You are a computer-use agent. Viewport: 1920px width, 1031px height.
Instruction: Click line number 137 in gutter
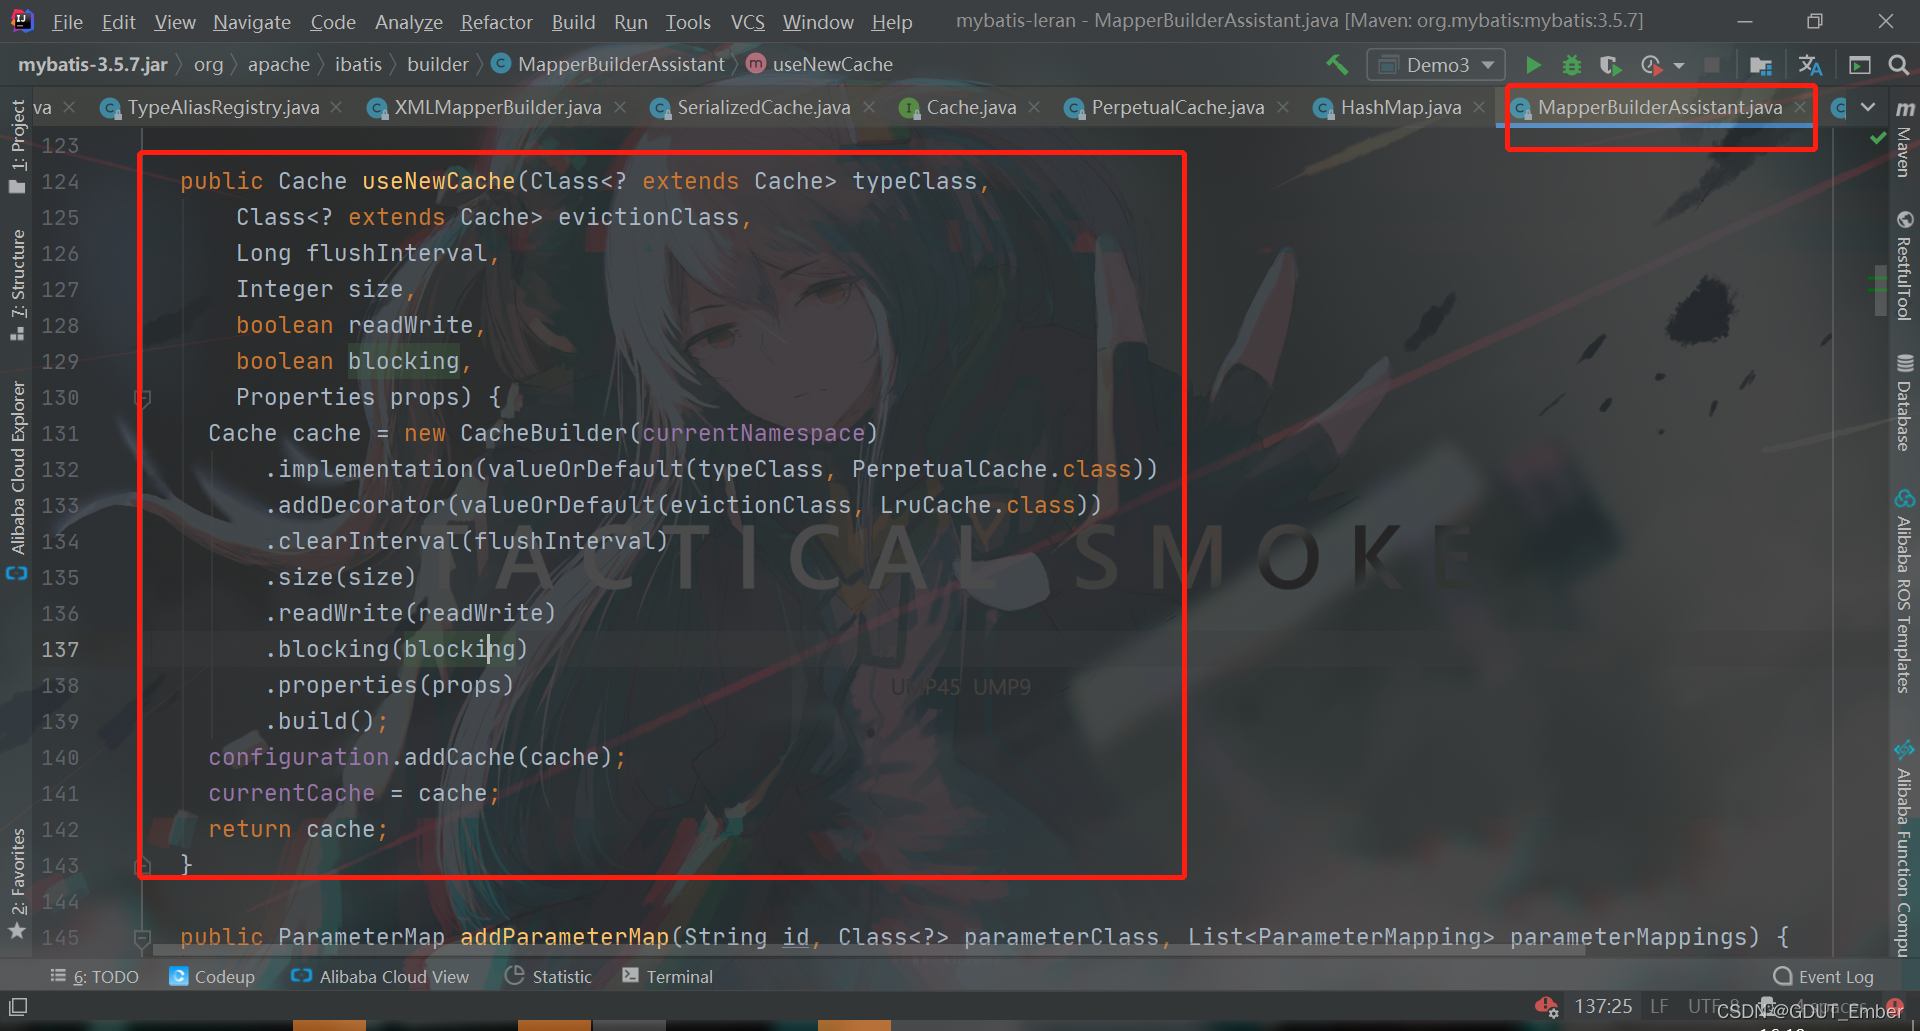tap(60, 650)
